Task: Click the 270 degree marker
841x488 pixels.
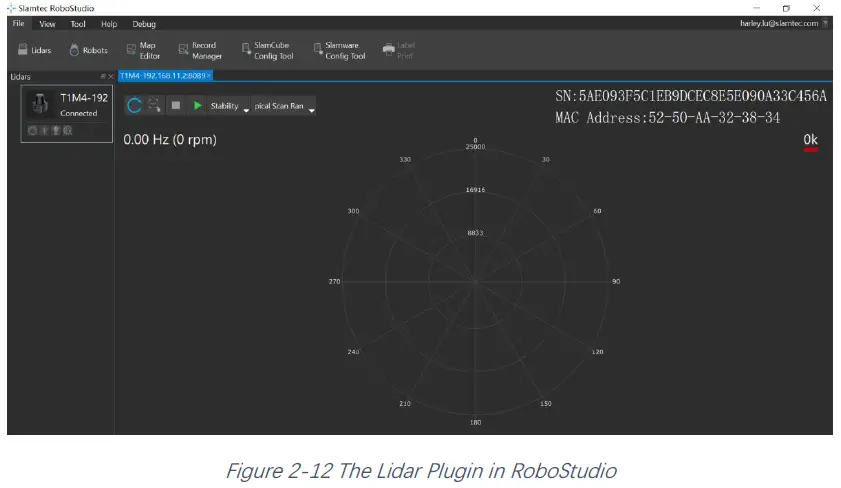Action: (x=334, y=282)
